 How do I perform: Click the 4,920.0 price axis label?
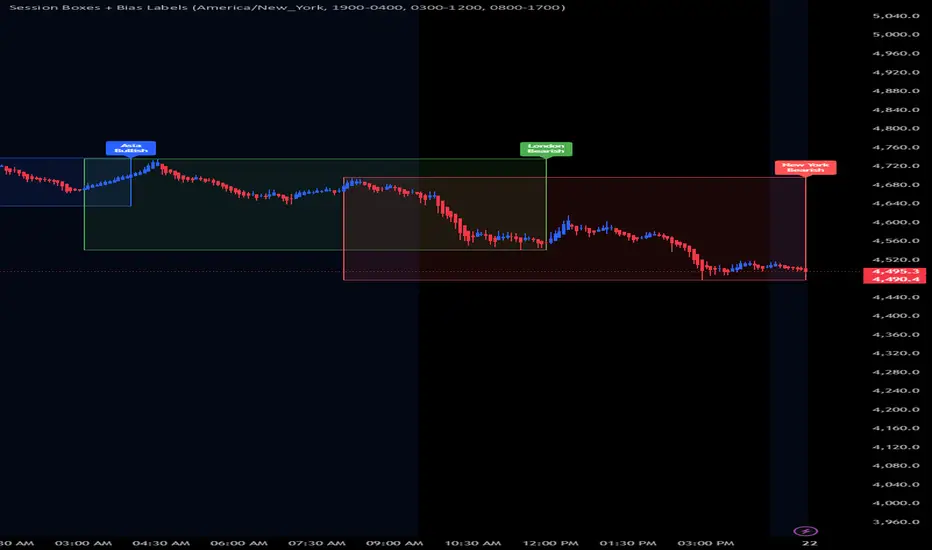point(896,73)
